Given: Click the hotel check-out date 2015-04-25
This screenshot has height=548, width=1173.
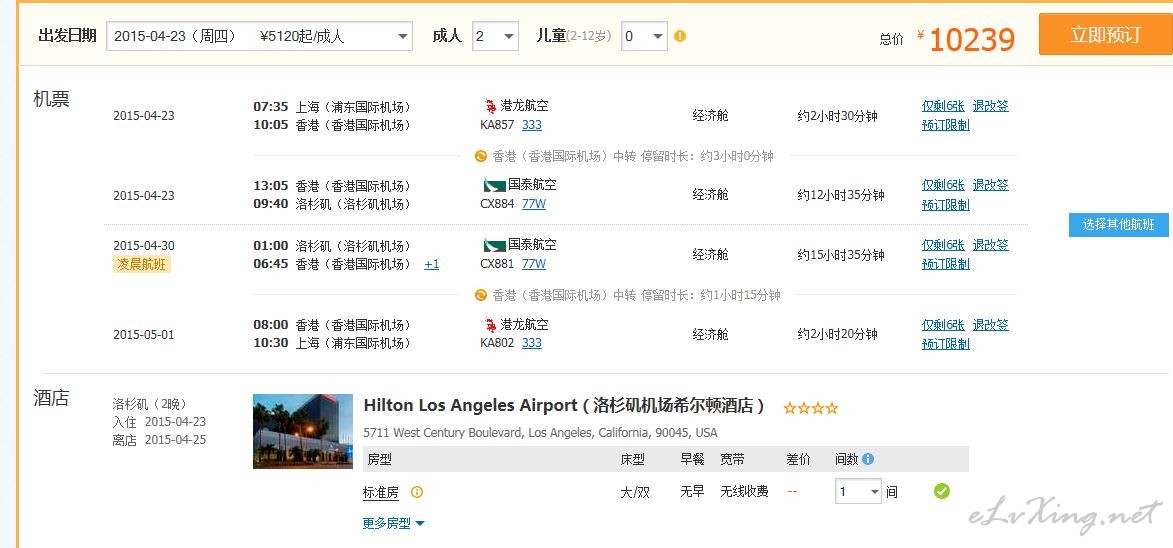Looking at the screenshot, I should tap(175, 440).
